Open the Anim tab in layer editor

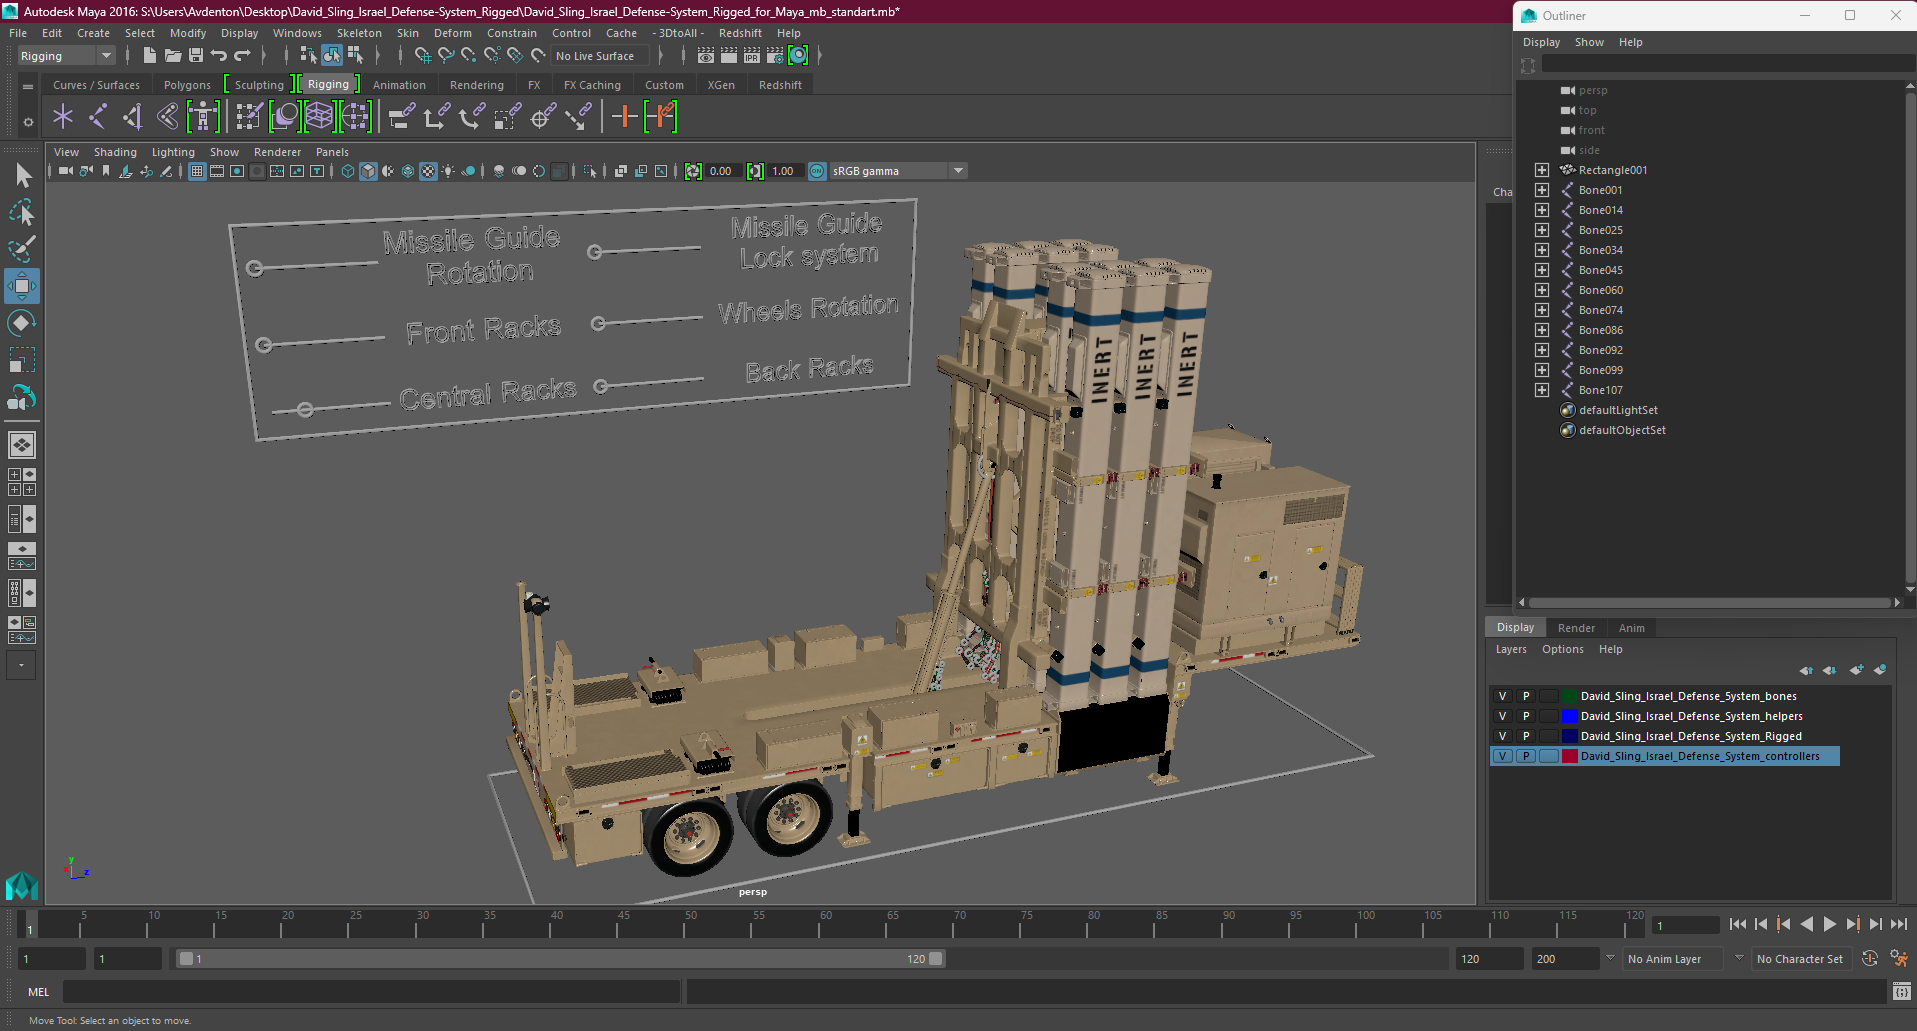[1631, 628]
